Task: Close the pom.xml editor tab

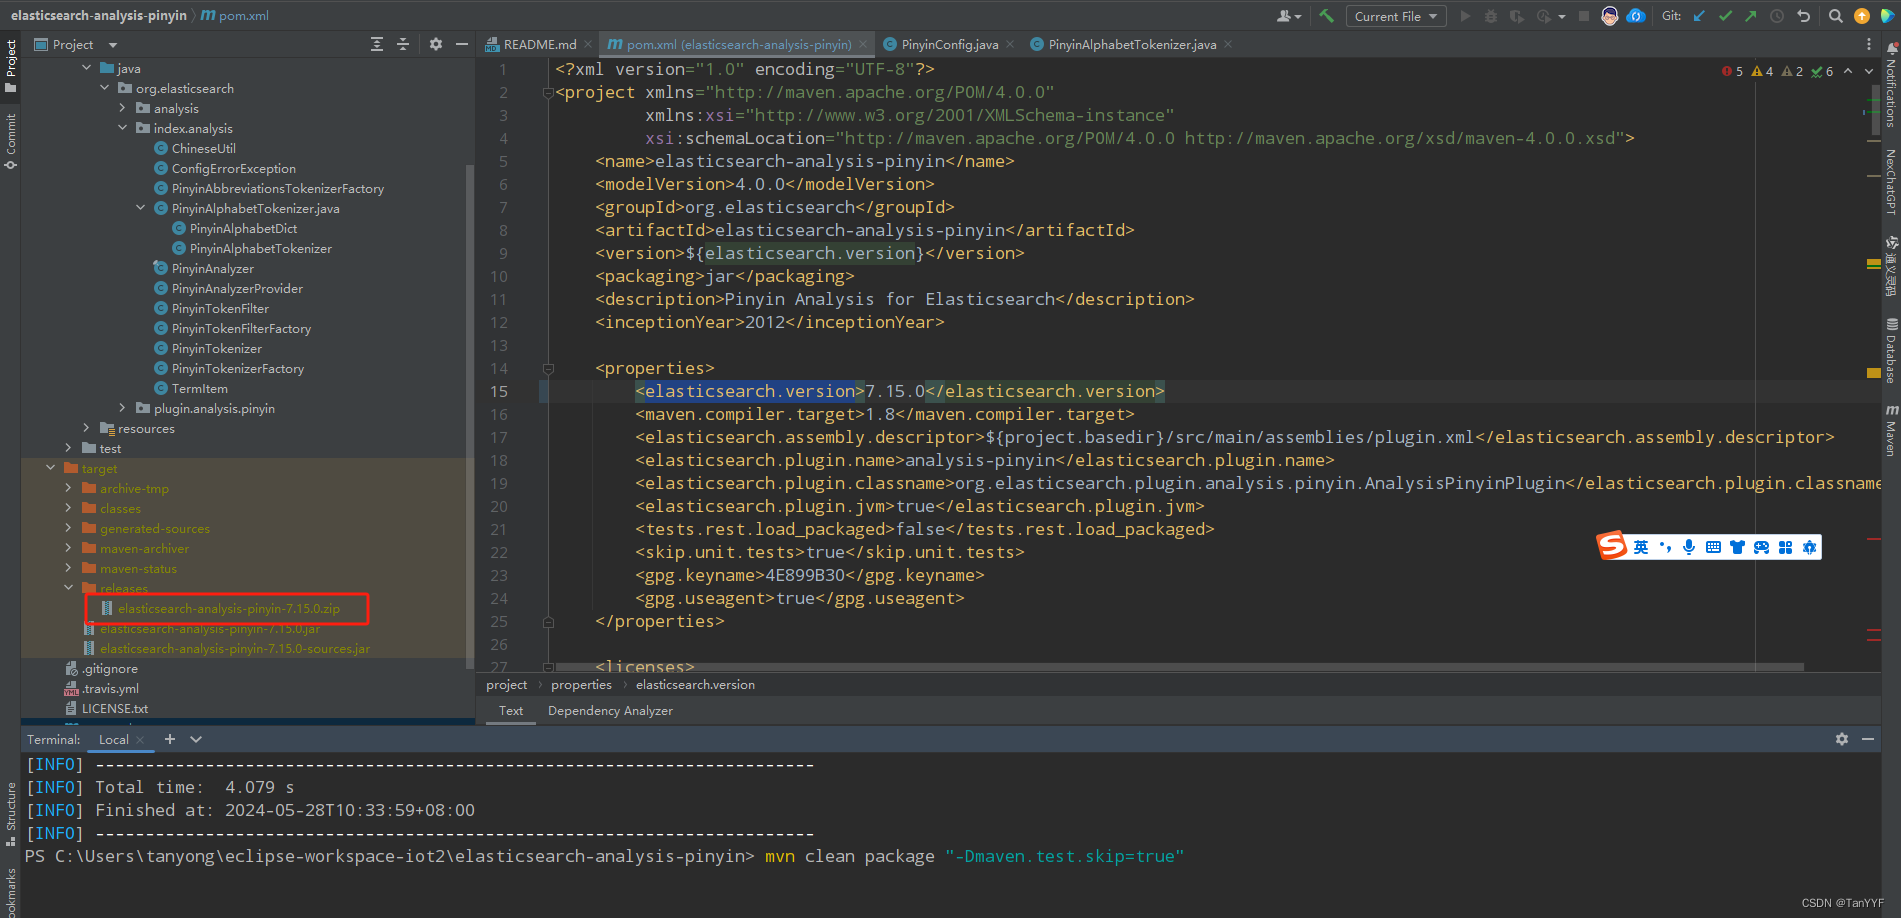Action: tap(863, 45)
